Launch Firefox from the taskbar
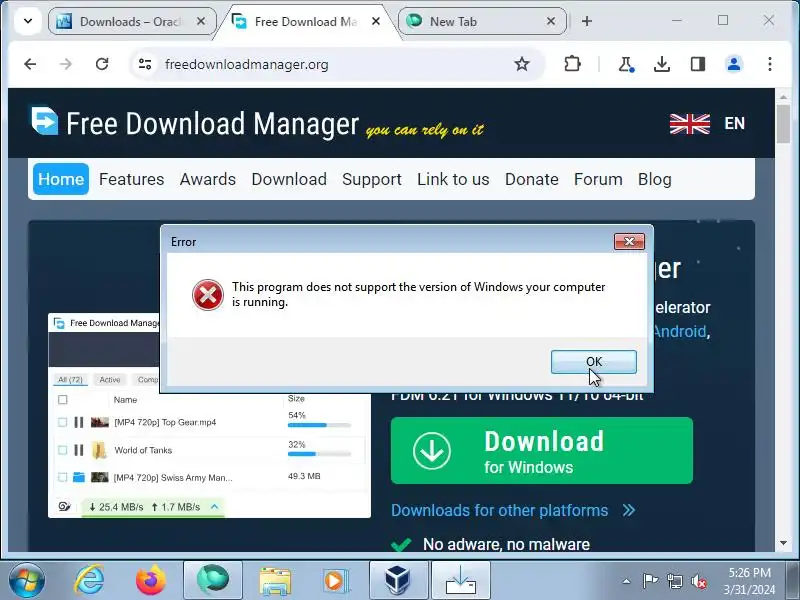 pos(151,580)
